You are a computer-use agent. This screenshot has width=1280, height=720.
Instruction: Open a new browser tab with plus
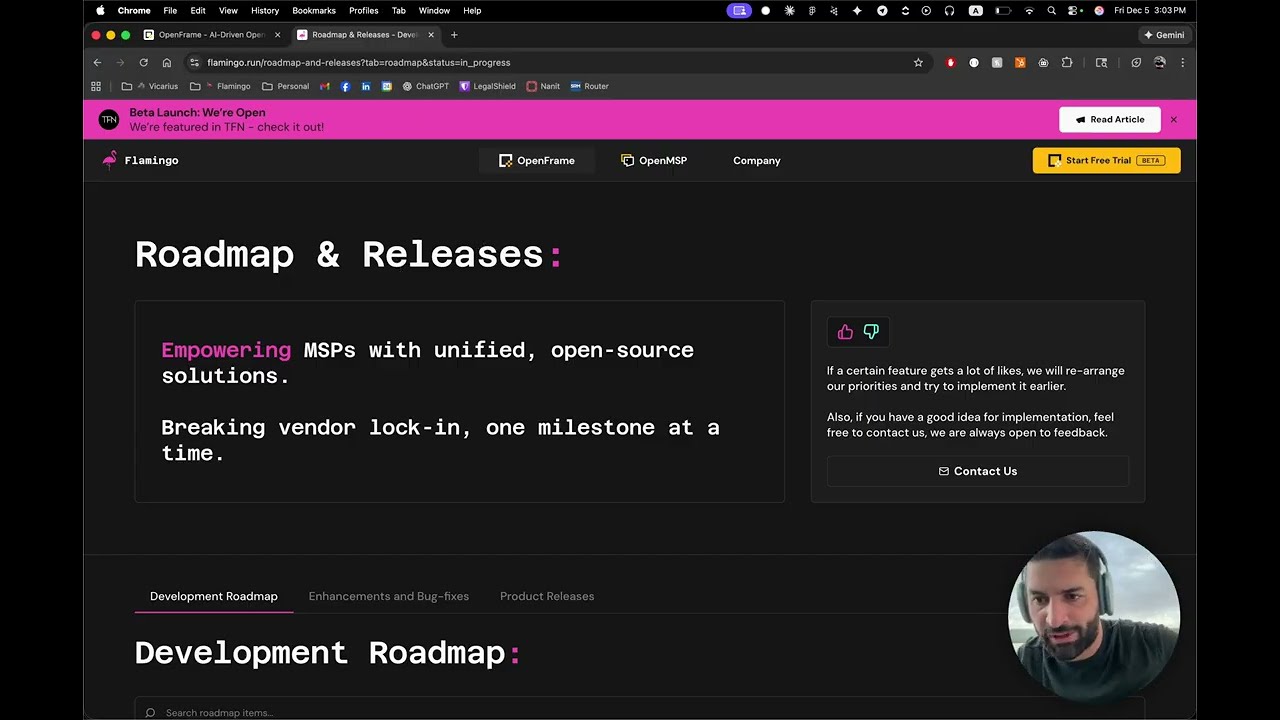click(454, 35)
